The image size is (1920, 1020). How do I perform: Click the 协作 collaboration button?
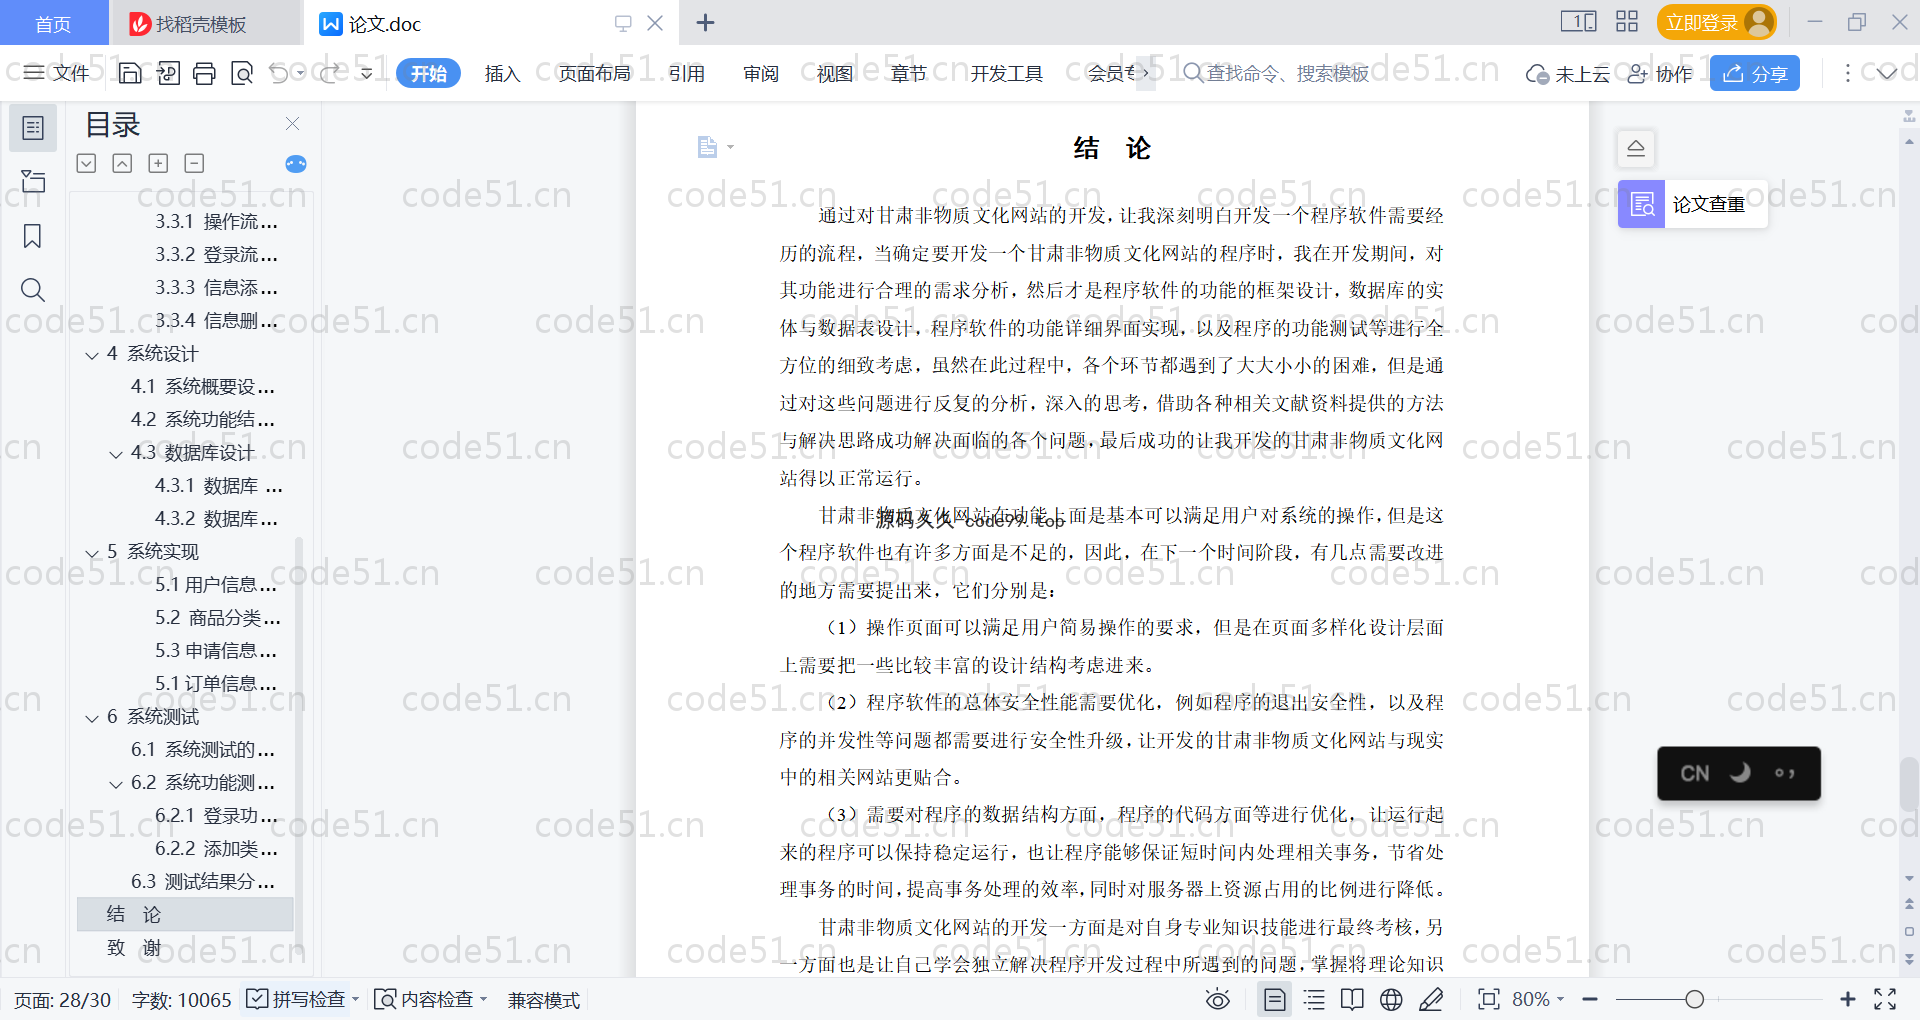[1660, 73]
